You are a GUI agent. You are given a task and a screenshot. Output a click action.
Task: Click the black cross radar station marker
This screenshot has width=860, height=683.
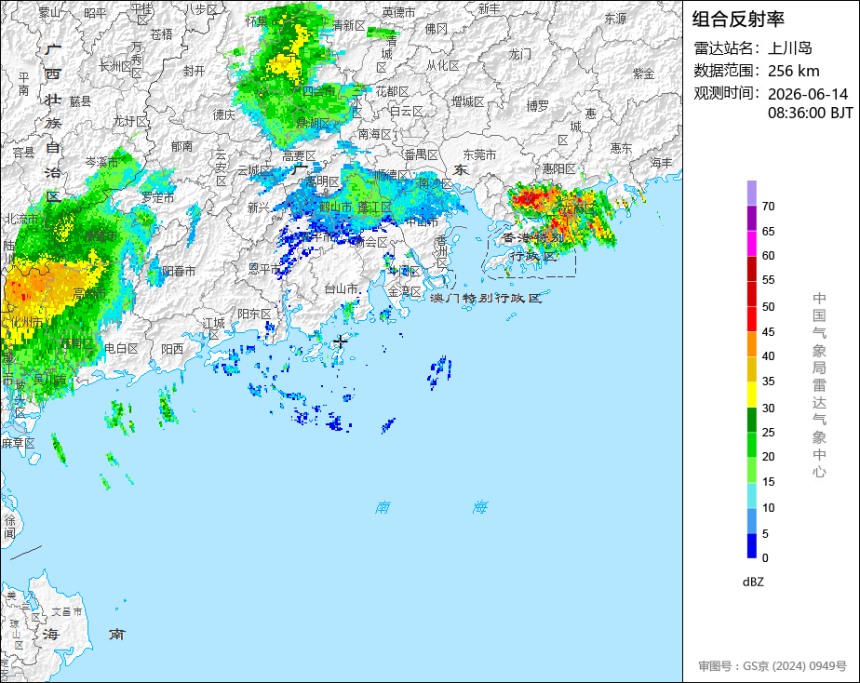coord(341,341)
